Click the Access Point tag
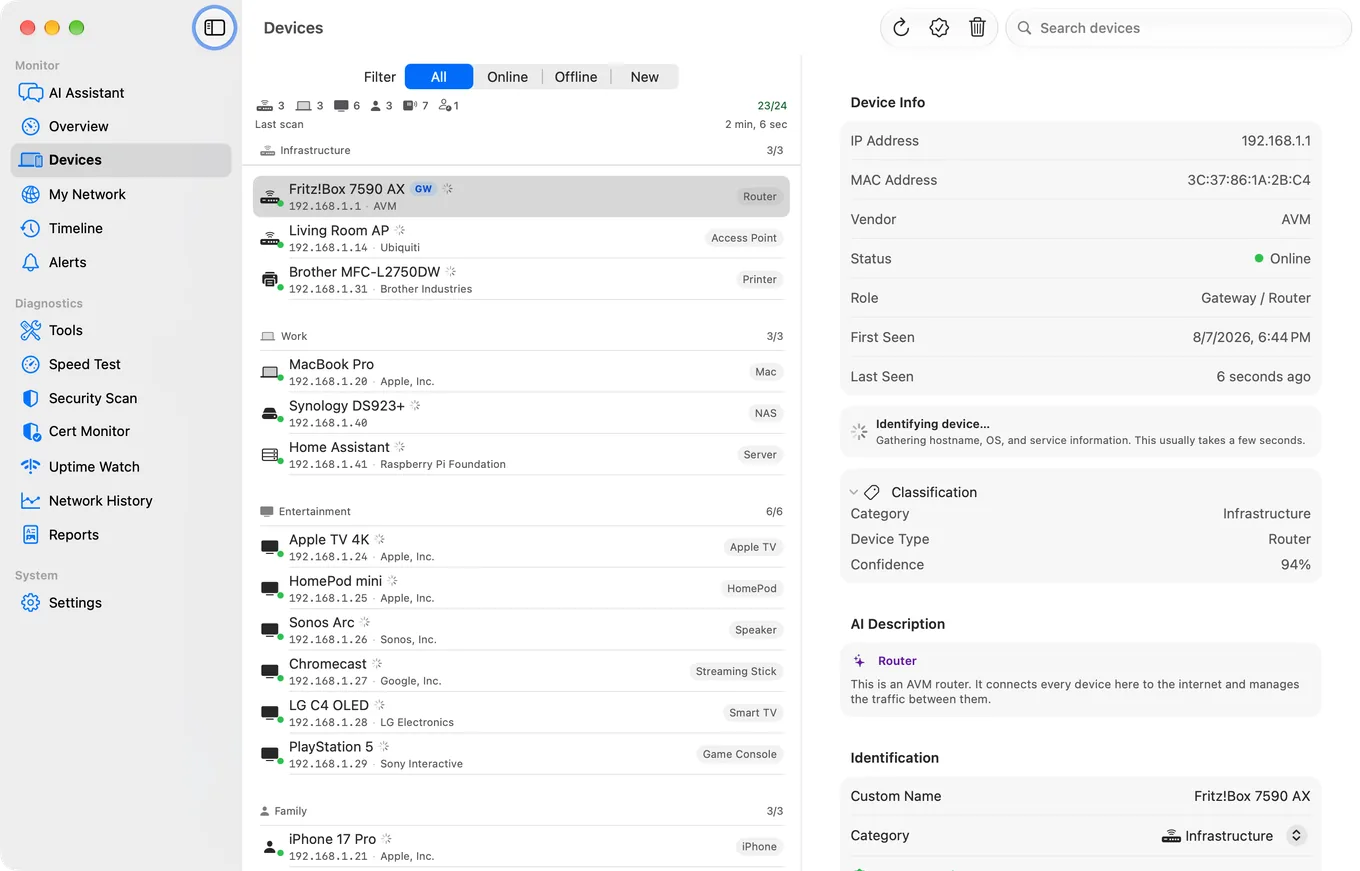 pos(744,238)
